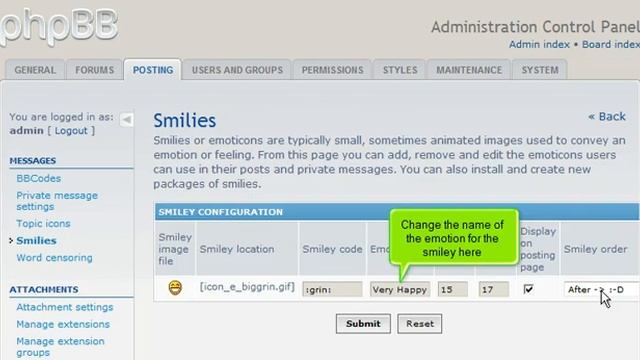
Task: Open the Forums tab
Action: (94, 70)
